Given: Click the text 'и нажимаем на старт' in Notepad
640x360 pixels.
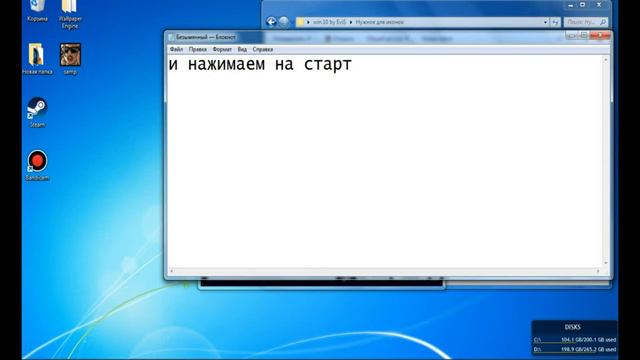Looking at the screenshot, I should (x=260, y=64).
